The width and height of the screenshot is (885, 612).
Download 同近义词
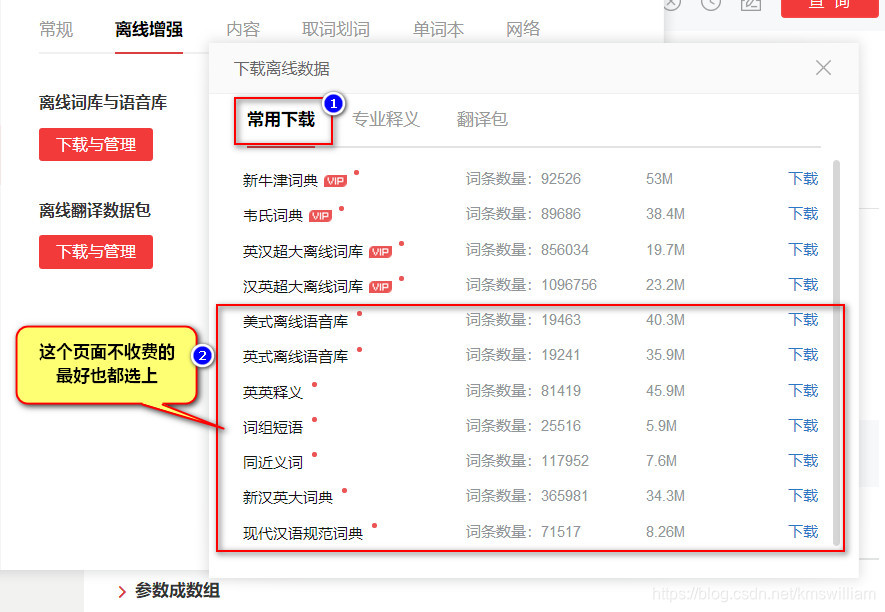(x=803, y=461)
